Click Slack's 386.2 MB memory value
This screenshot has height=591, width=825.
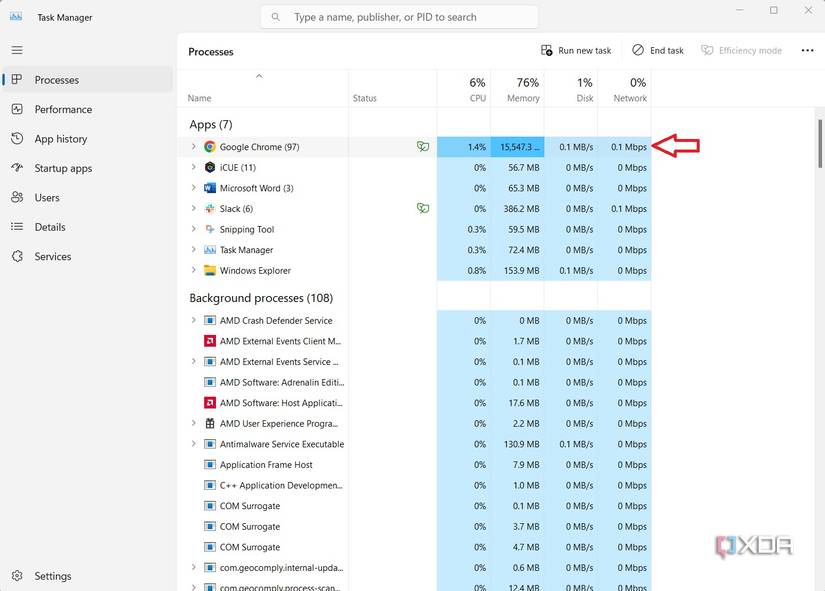coord(521,208)
